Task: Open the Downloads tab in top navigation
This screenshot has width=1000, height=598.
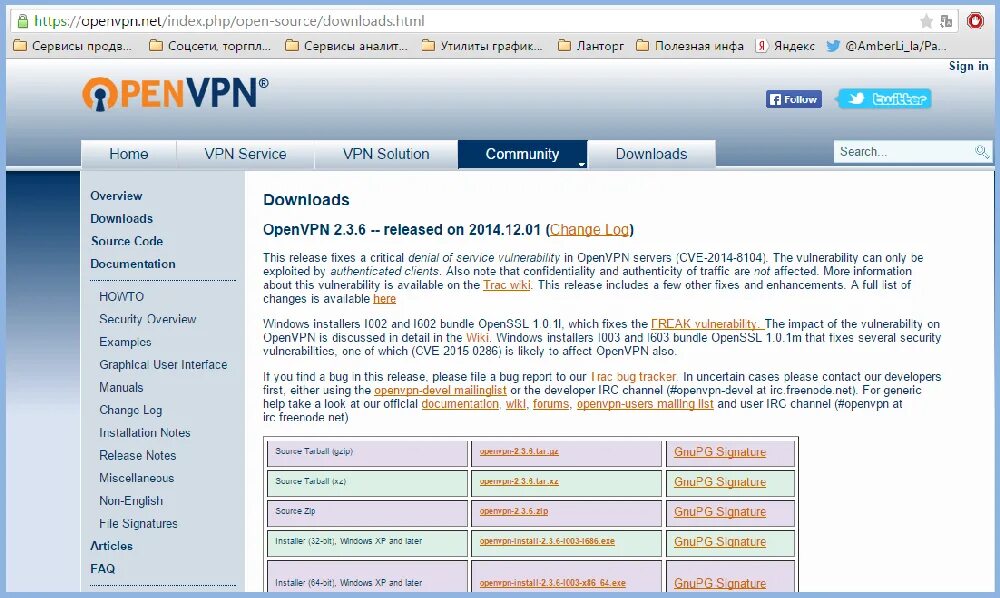Action: [651, 154]
